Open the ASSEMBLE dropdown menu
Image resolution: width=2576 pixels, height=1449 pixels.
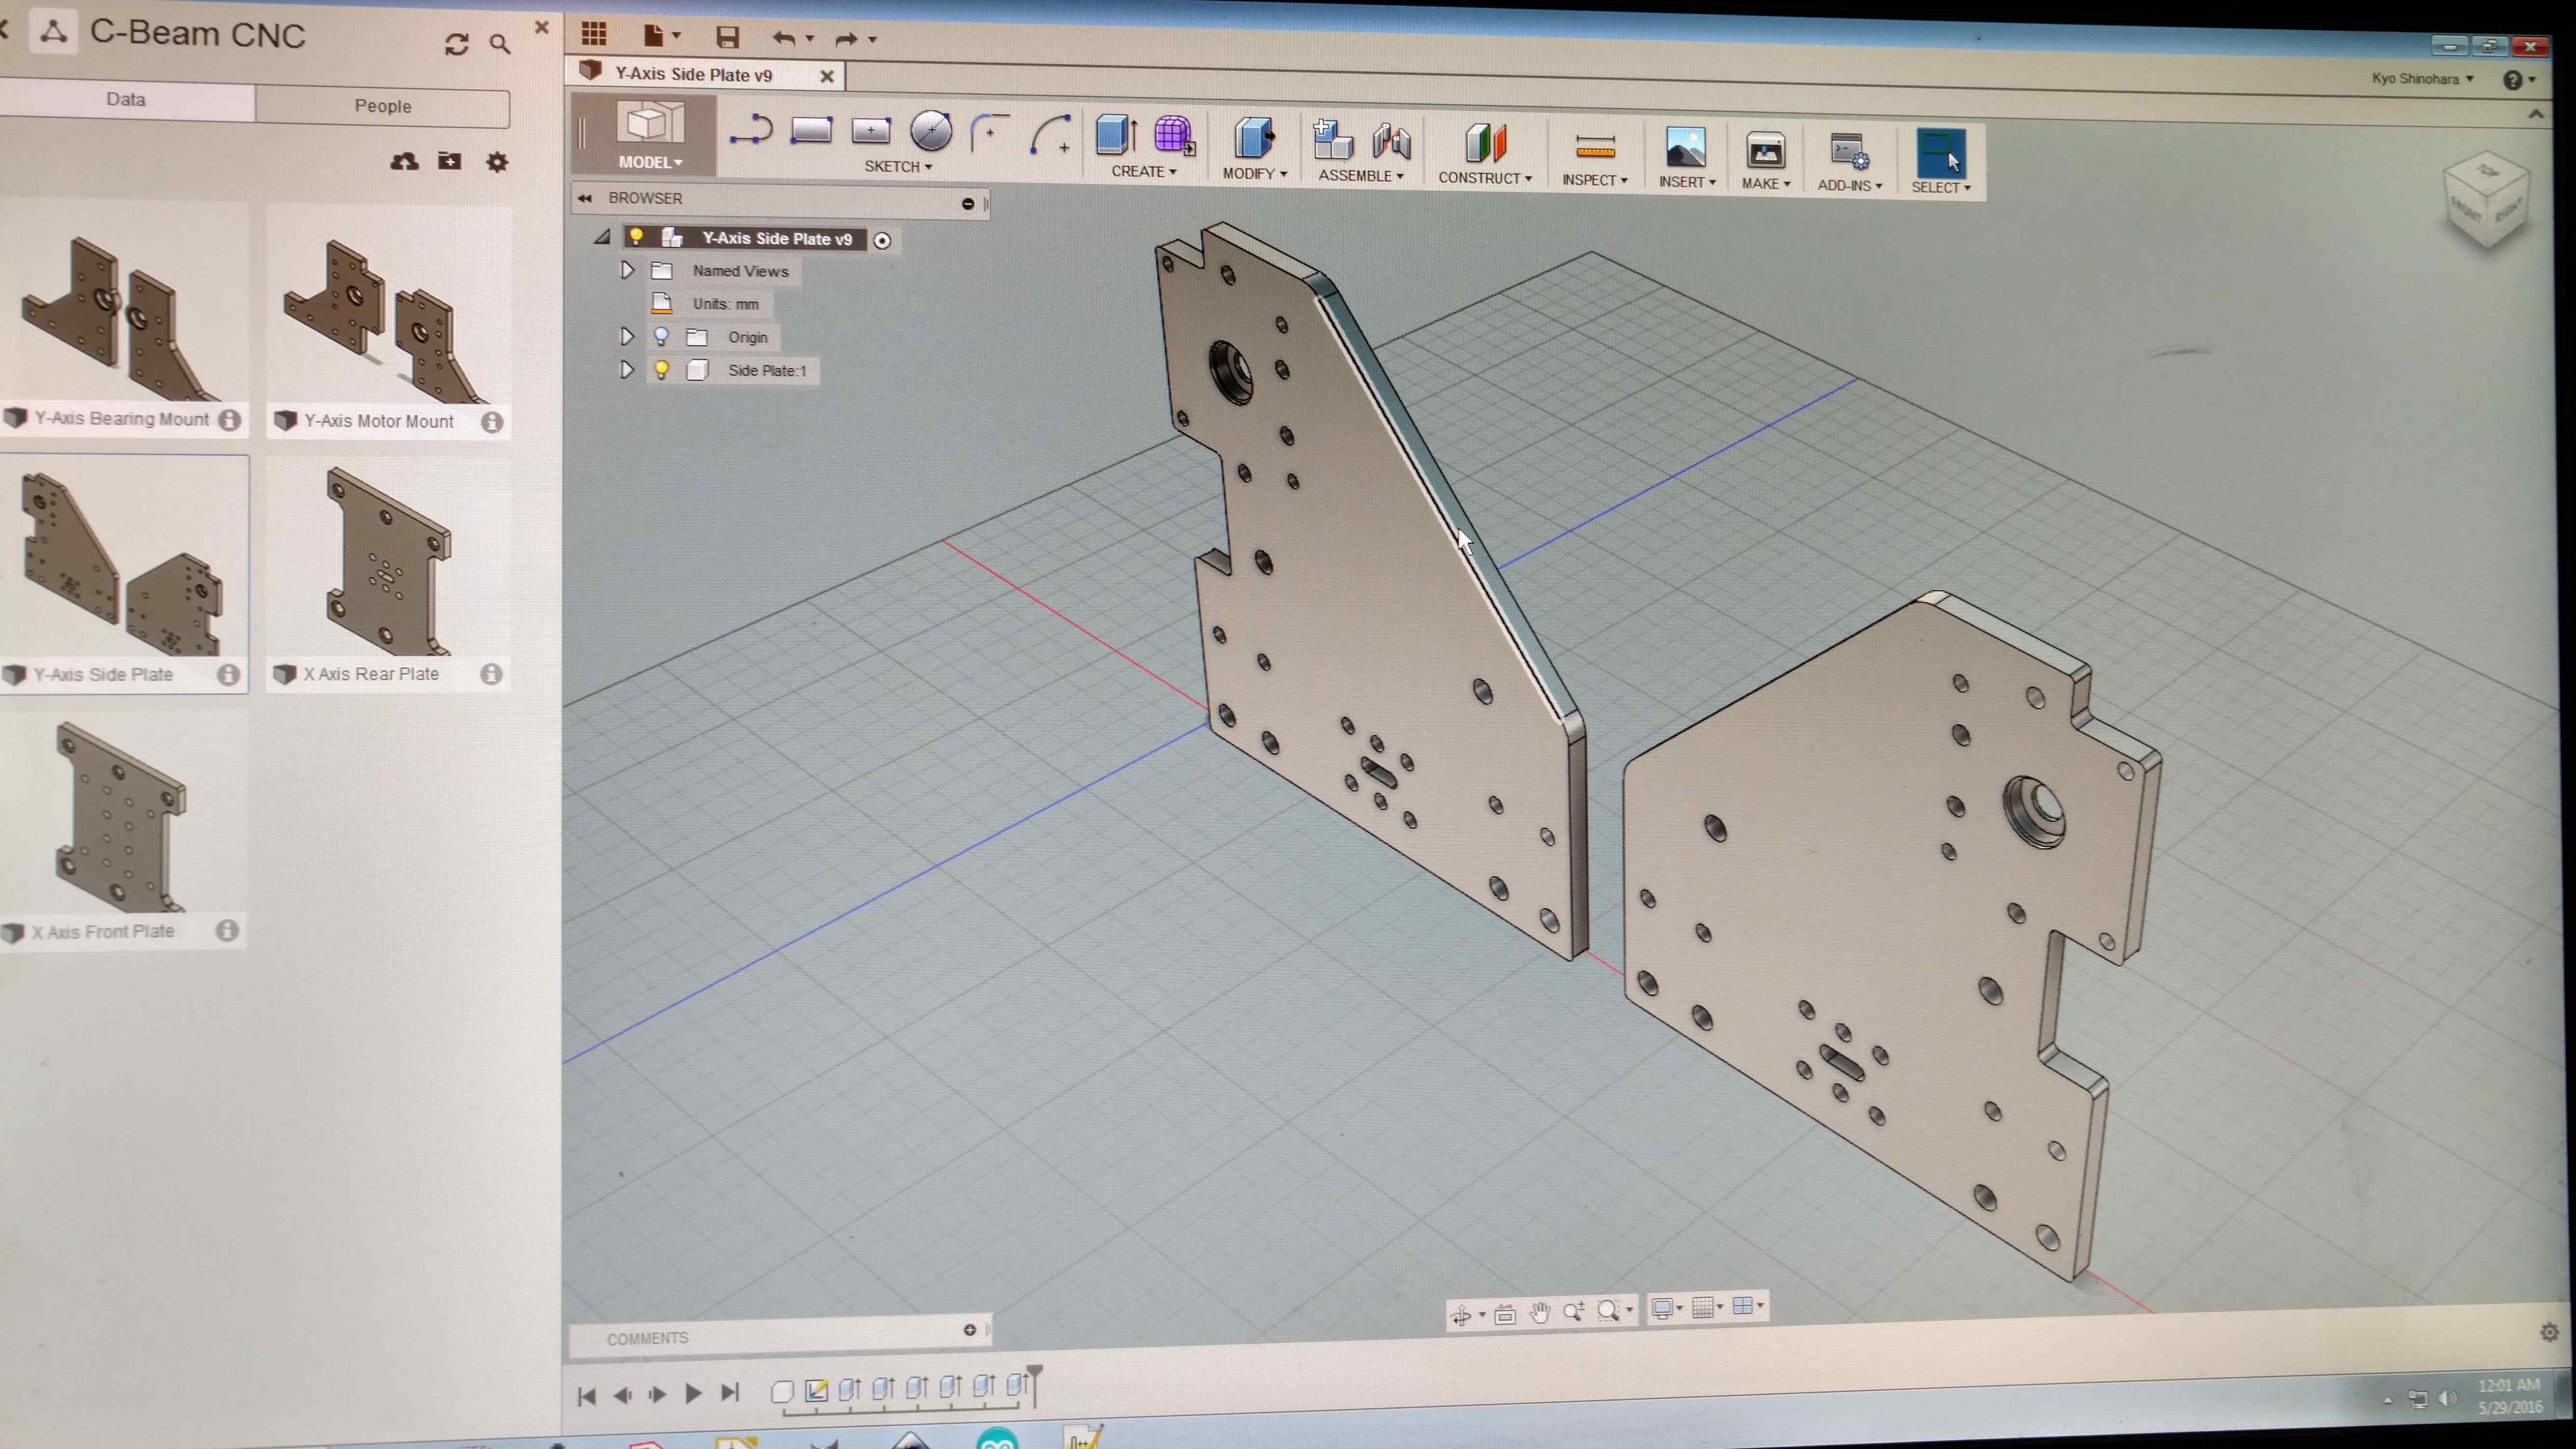1361,175
